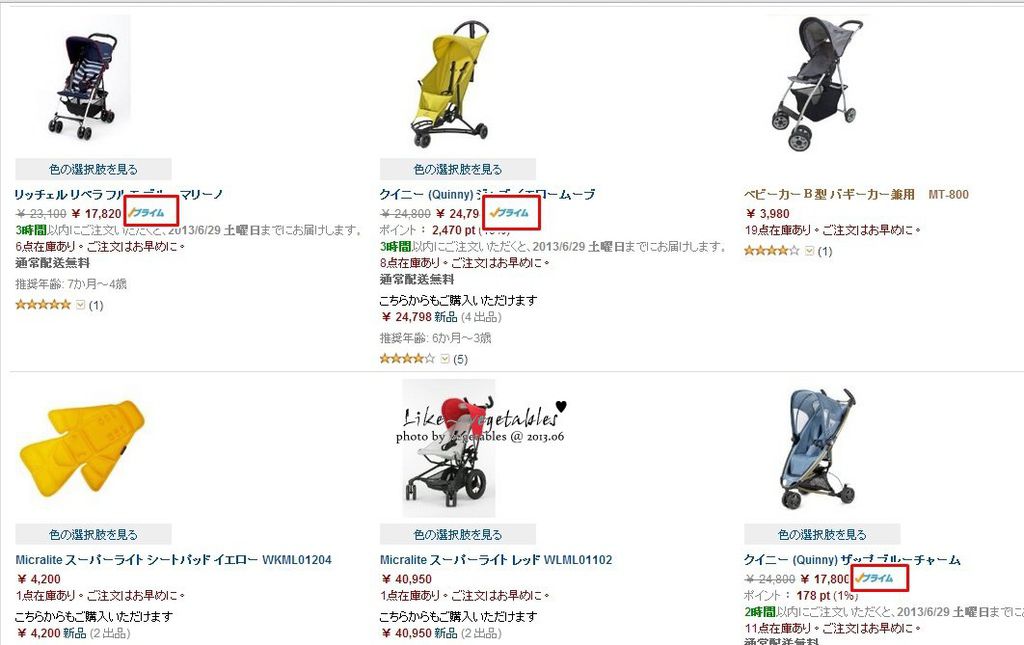
Task: Open color options for Richell navy stroller
Action: pyautogui.click(x=93, y=169)
